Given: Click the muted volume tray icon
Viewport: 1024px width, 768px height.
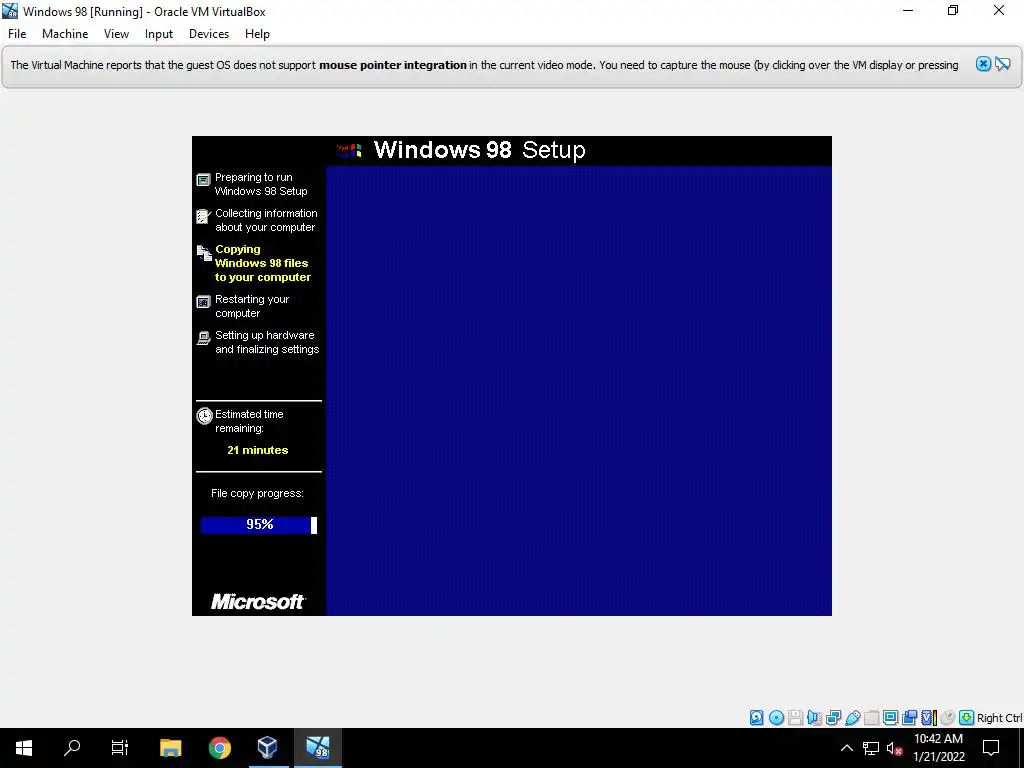Looking at the screenshot, I should coord(894,748).
